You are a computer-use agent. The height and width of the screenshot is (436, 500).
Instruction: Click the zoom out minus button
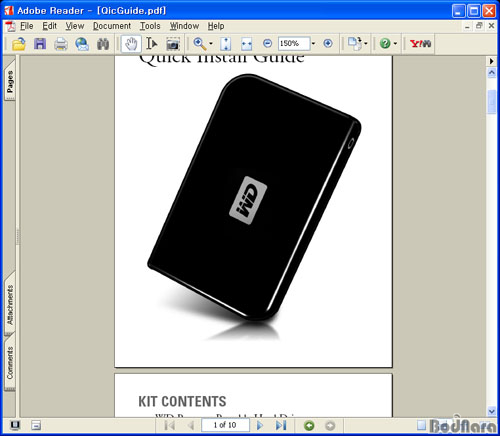(x=267, y=43)
